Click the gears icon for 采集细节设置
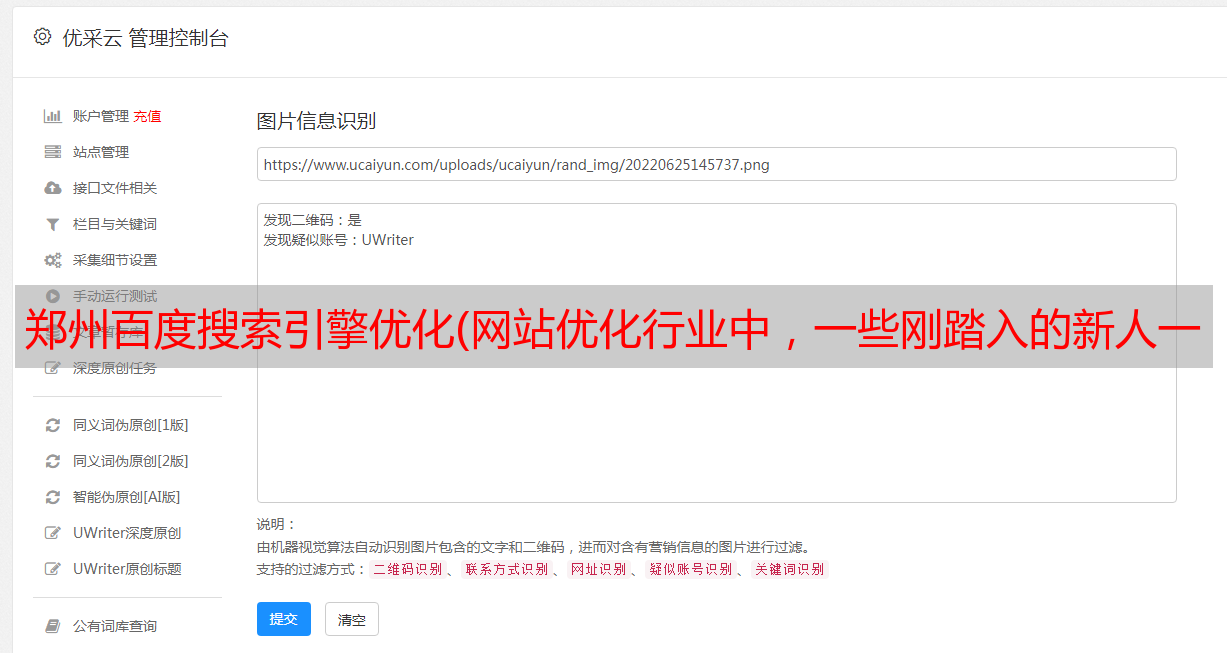The width and height of the screenshot is (1227, 653). click(x=53, y=260)
